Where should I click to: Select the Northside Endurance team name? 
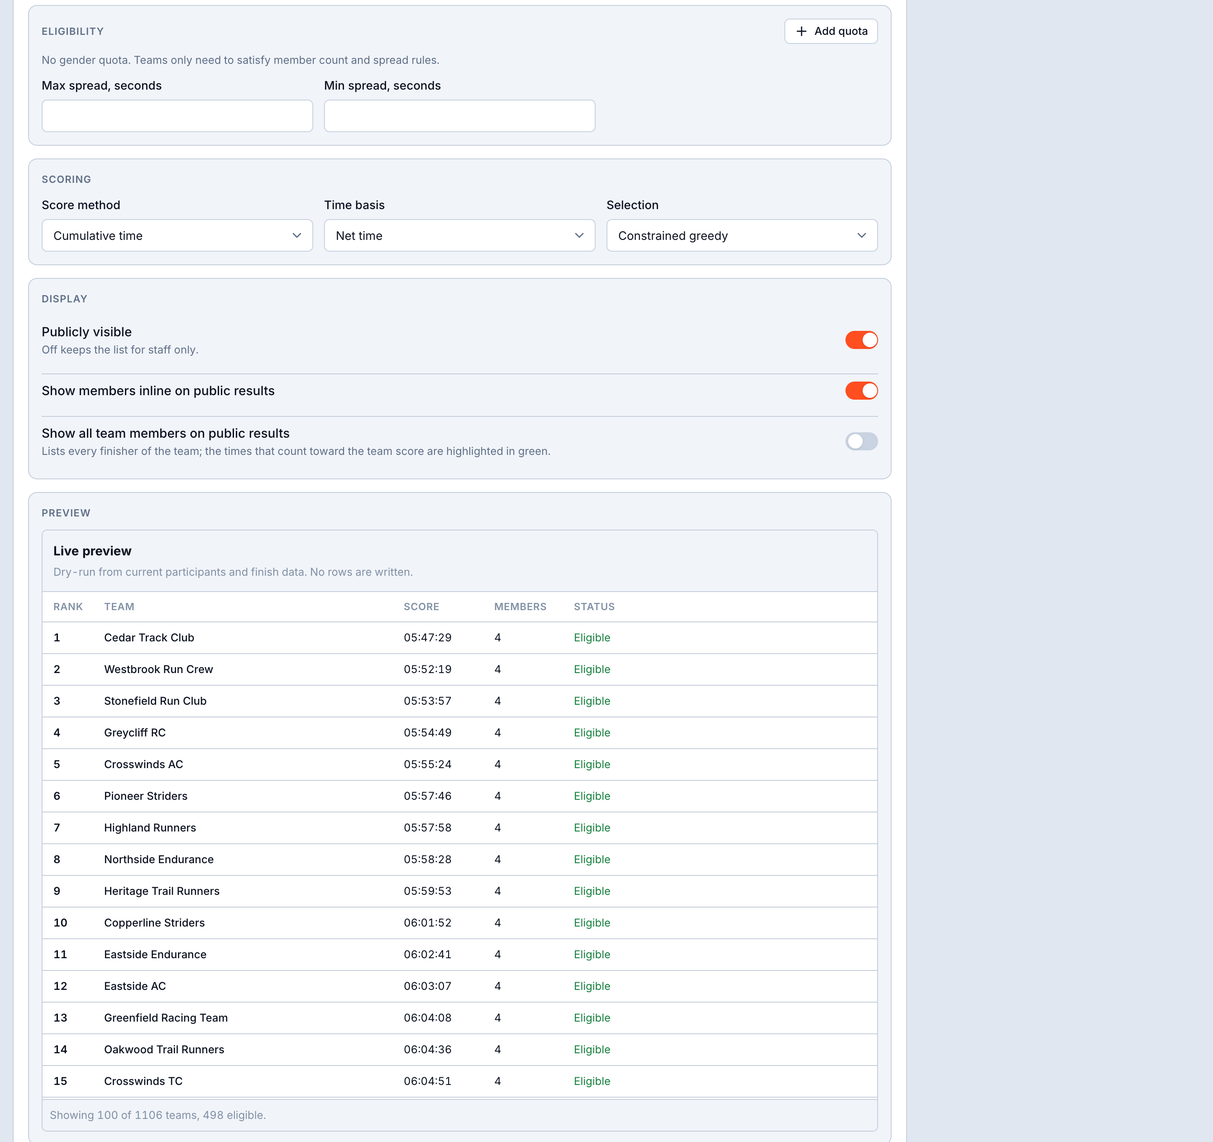tap(159, 860)
